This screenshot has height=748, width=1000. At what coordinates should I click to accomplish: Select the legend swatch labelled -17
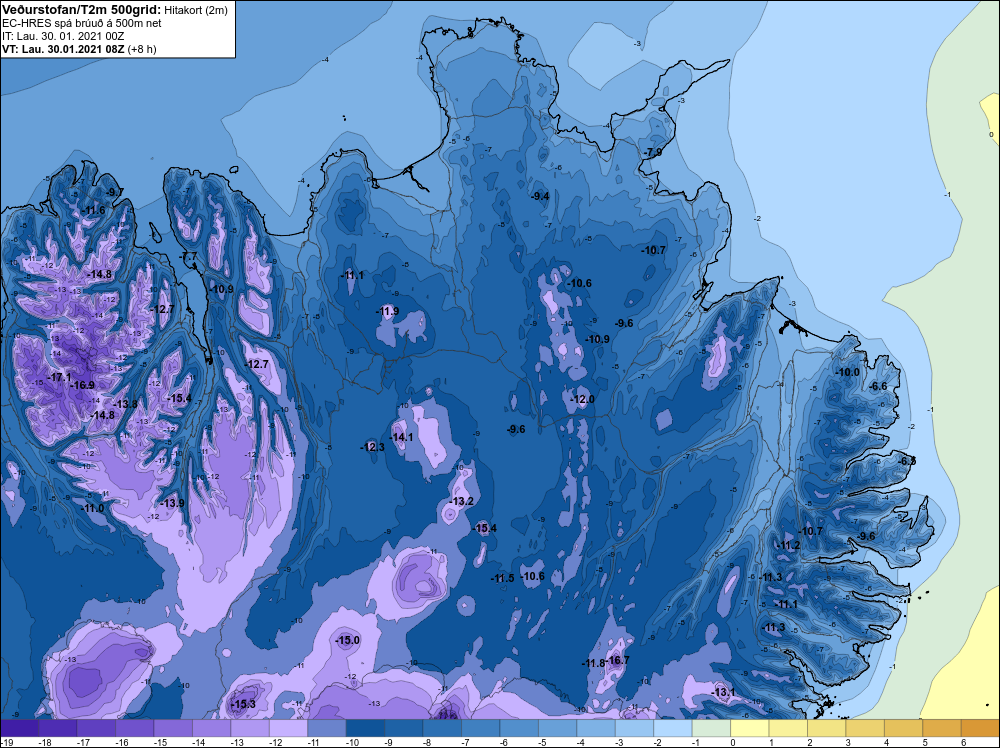[x=96, y=728]
